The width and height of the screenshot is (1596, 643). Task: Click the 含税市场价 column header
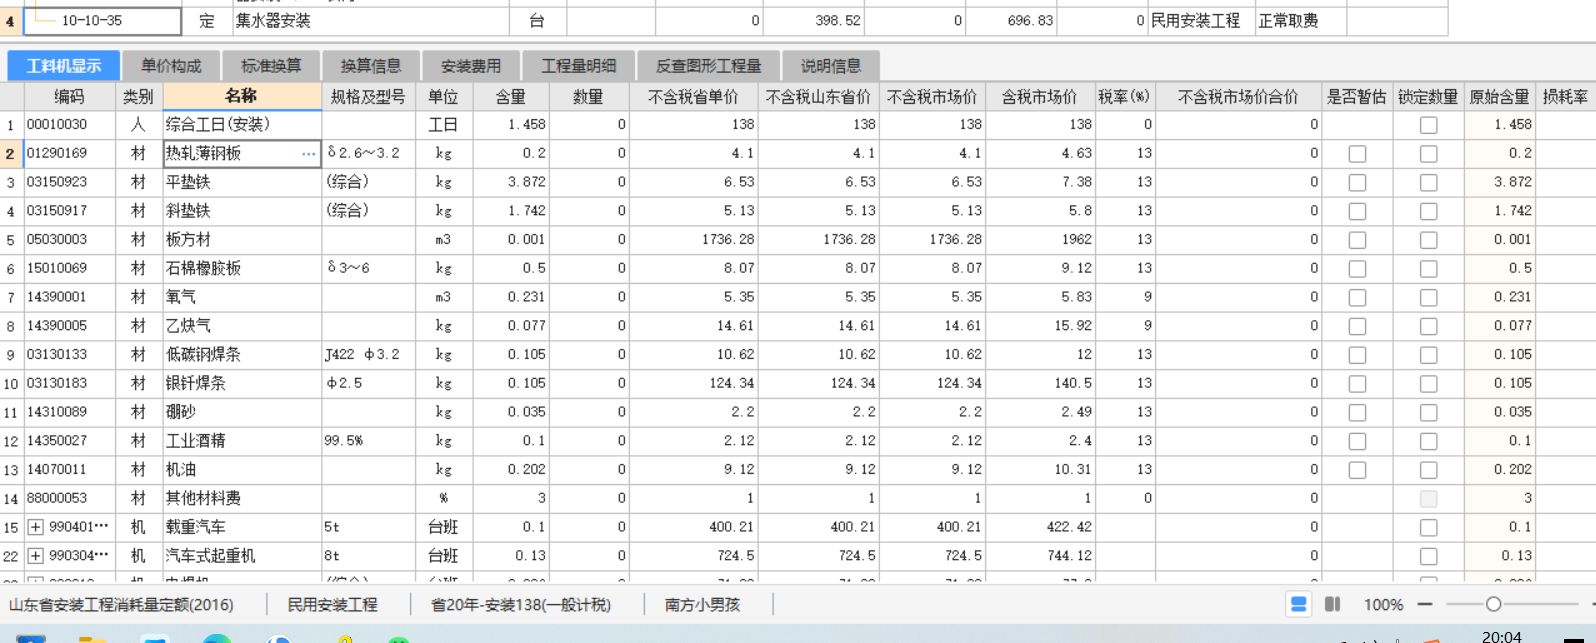coord(1039,96)
